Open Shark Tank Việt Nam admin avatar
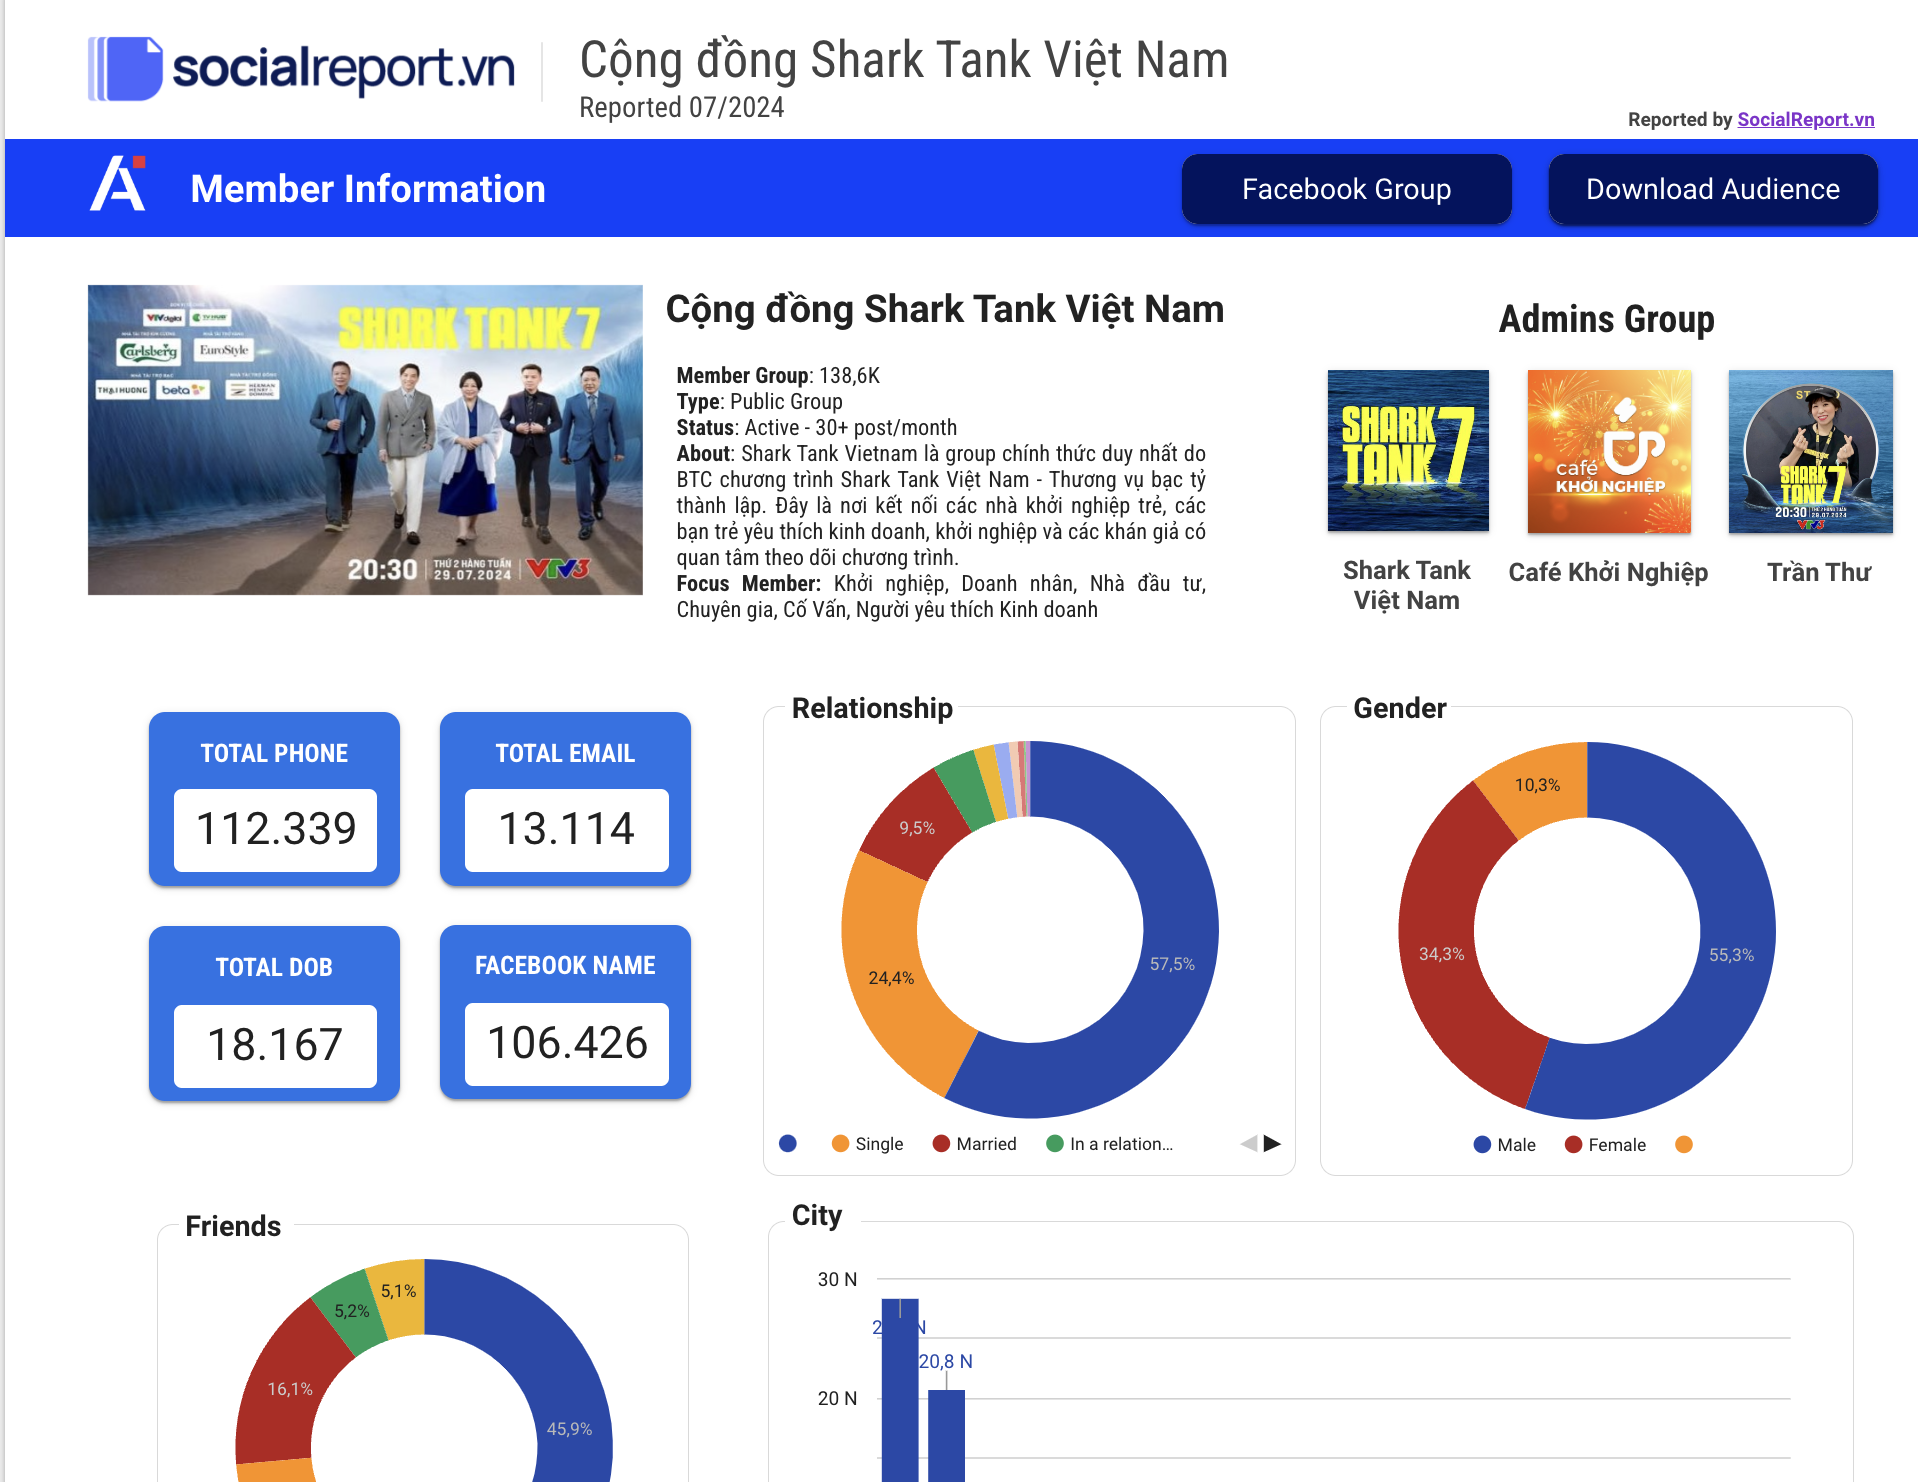Viewport: 1918px width, 1482px height. (1408, 451)
